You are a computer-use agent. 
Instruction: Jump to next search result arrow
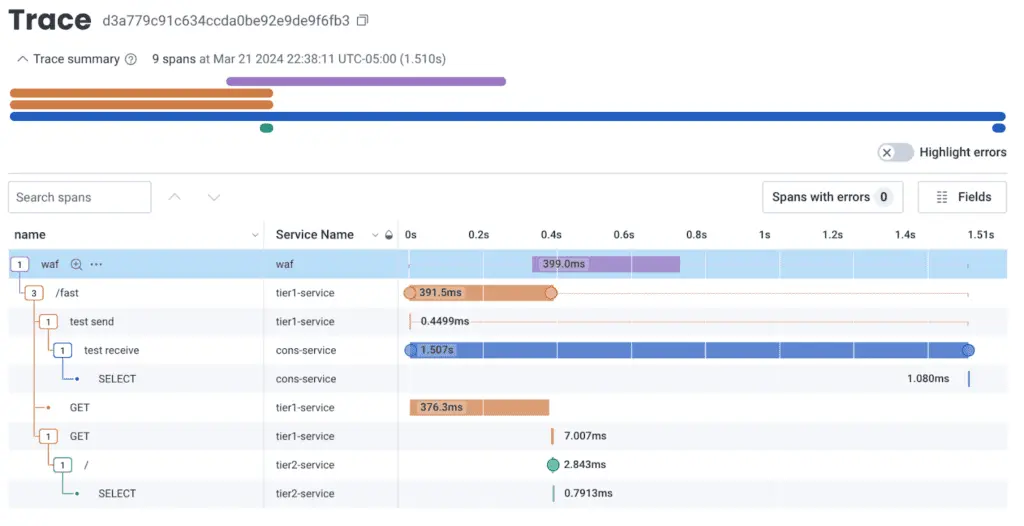214,197
